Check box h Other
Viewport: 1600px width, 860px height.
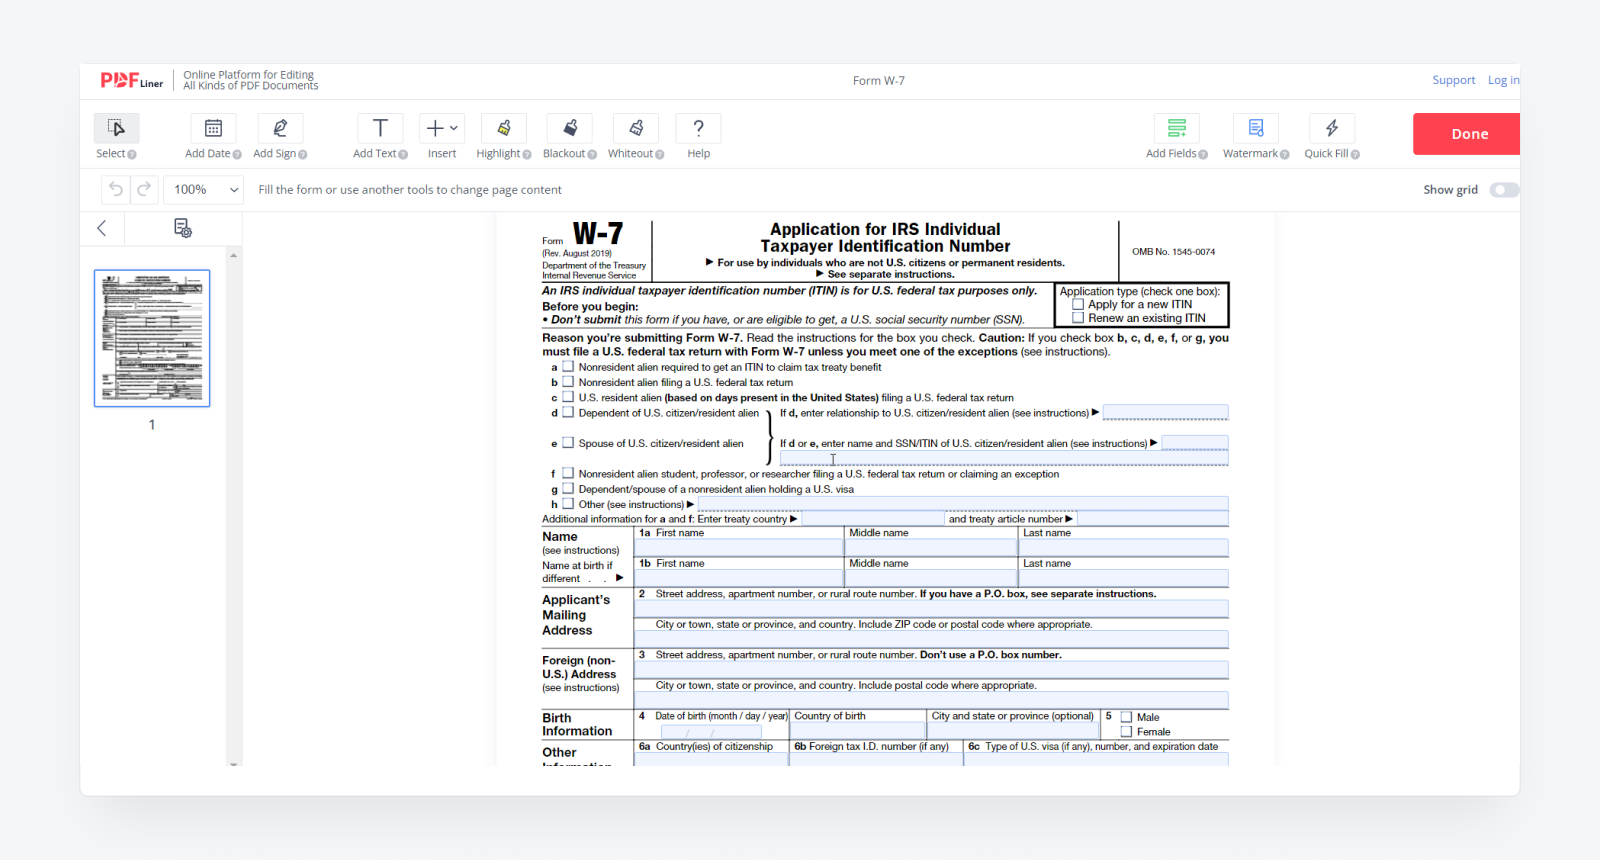(x=568, y=504)
